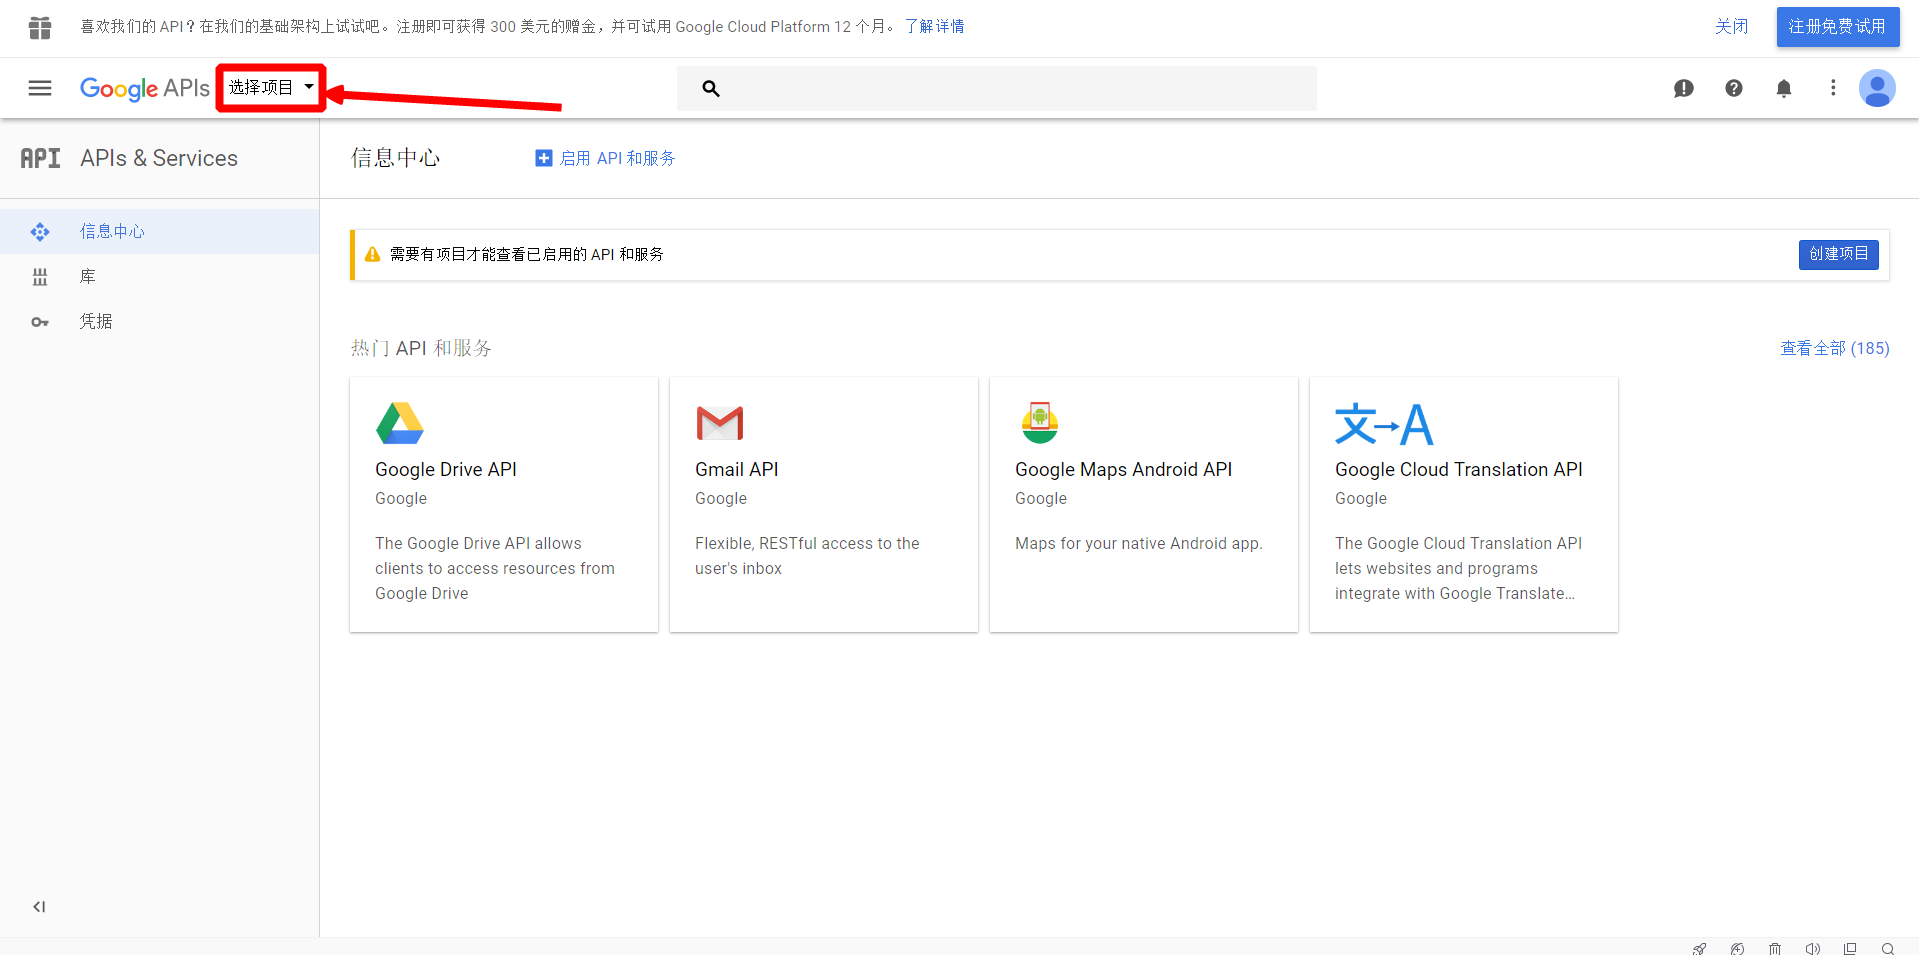
Task: Open the user account avatar
Action: 1877,88
